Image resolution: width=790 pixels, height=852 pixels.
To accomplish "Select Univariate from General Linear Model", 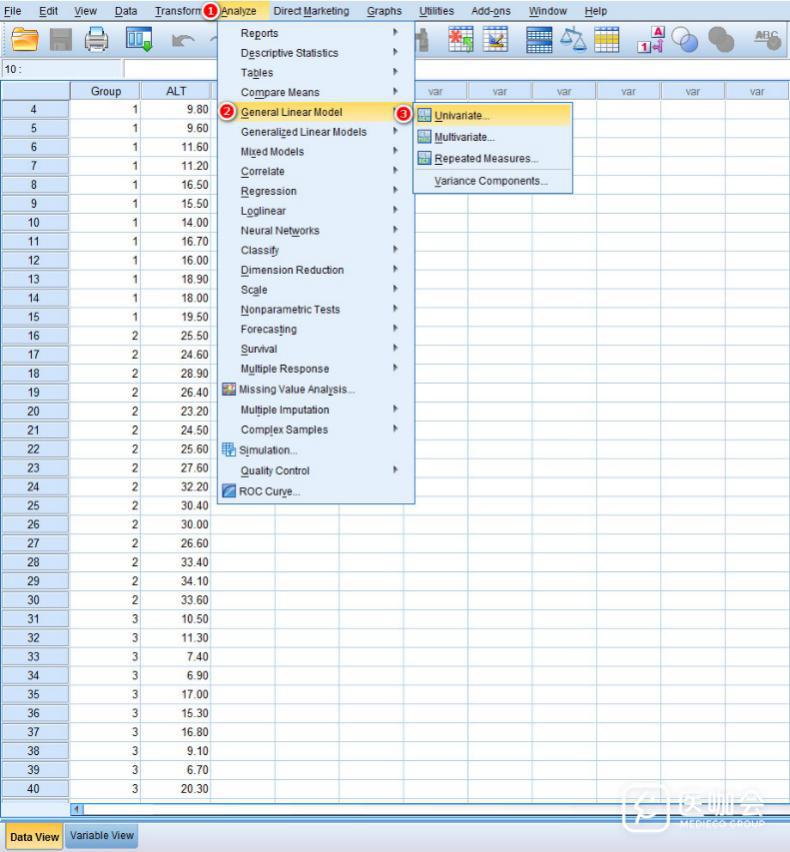I will pyautogui.click(x=462, y=116).
